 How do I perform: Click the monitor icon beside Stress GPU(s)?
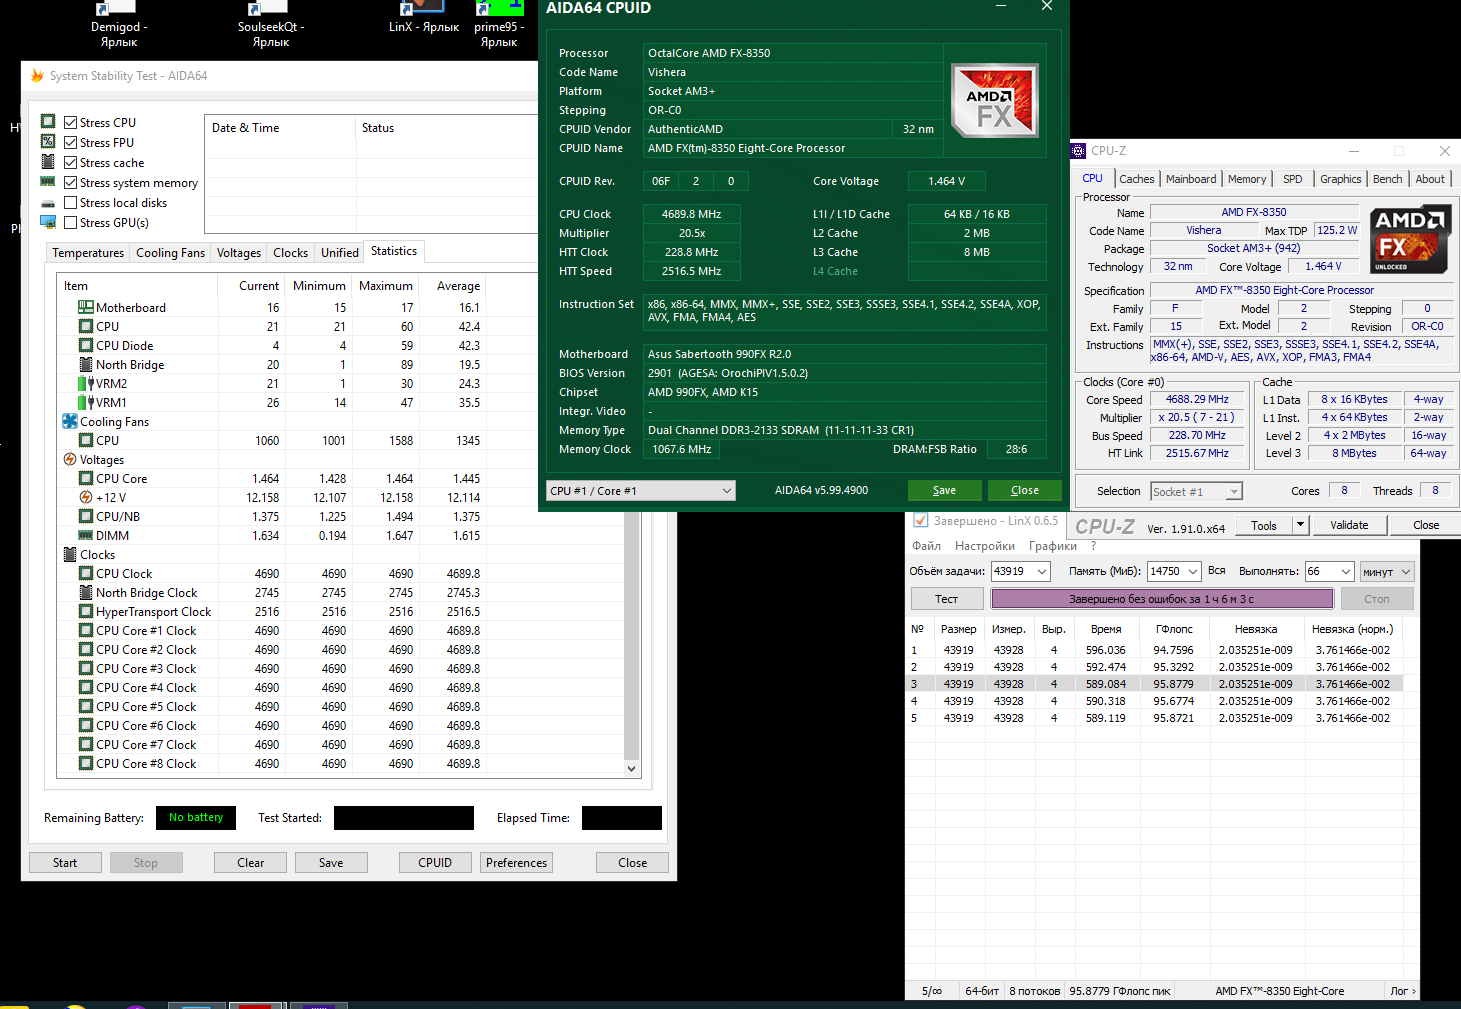pyautogui.click(x=48, y=222)
